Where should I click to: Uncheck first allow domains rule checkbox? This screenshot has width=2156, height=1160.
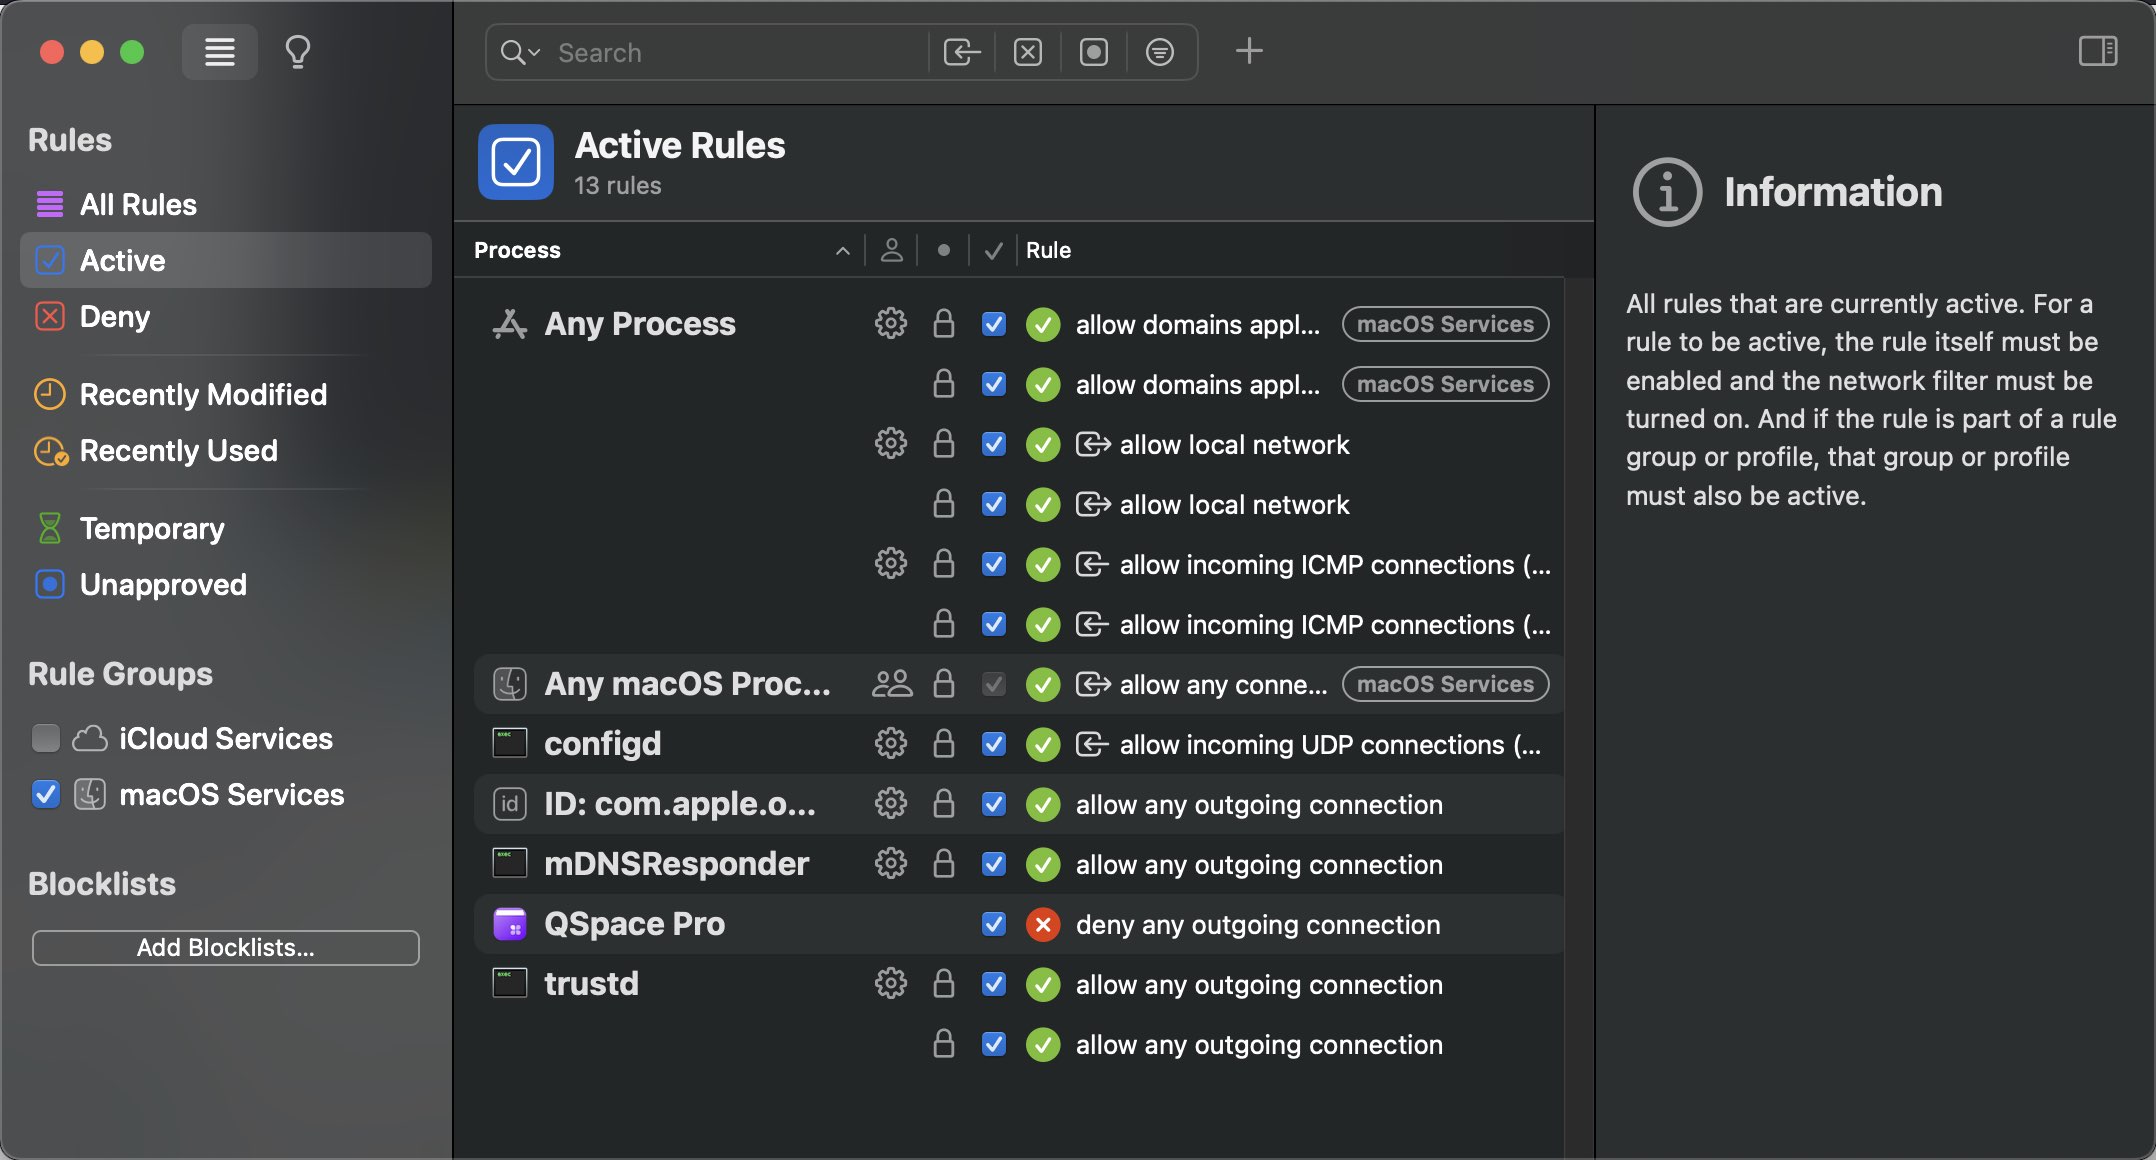click(994, 324)
